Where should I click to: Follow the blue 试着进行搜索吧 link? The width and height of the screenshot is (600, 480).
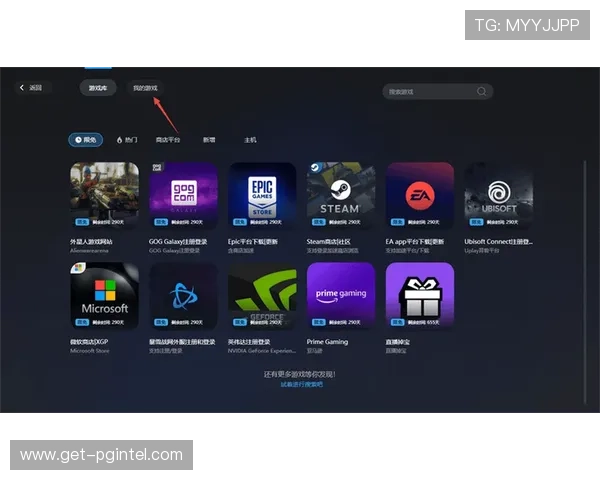coord(302,384)
